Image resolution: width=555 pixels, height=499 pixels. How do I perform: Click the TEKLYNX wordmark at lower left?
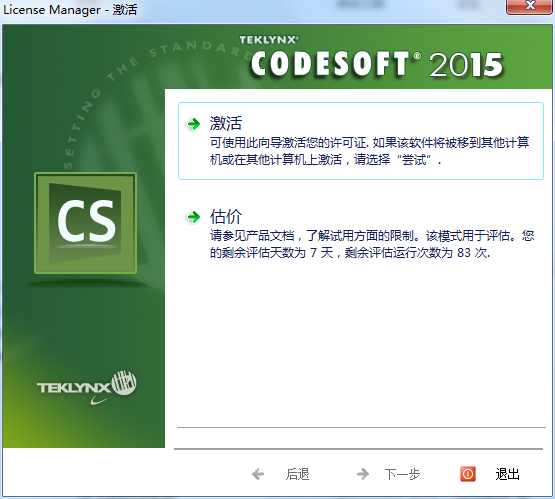tap(74, 388)
